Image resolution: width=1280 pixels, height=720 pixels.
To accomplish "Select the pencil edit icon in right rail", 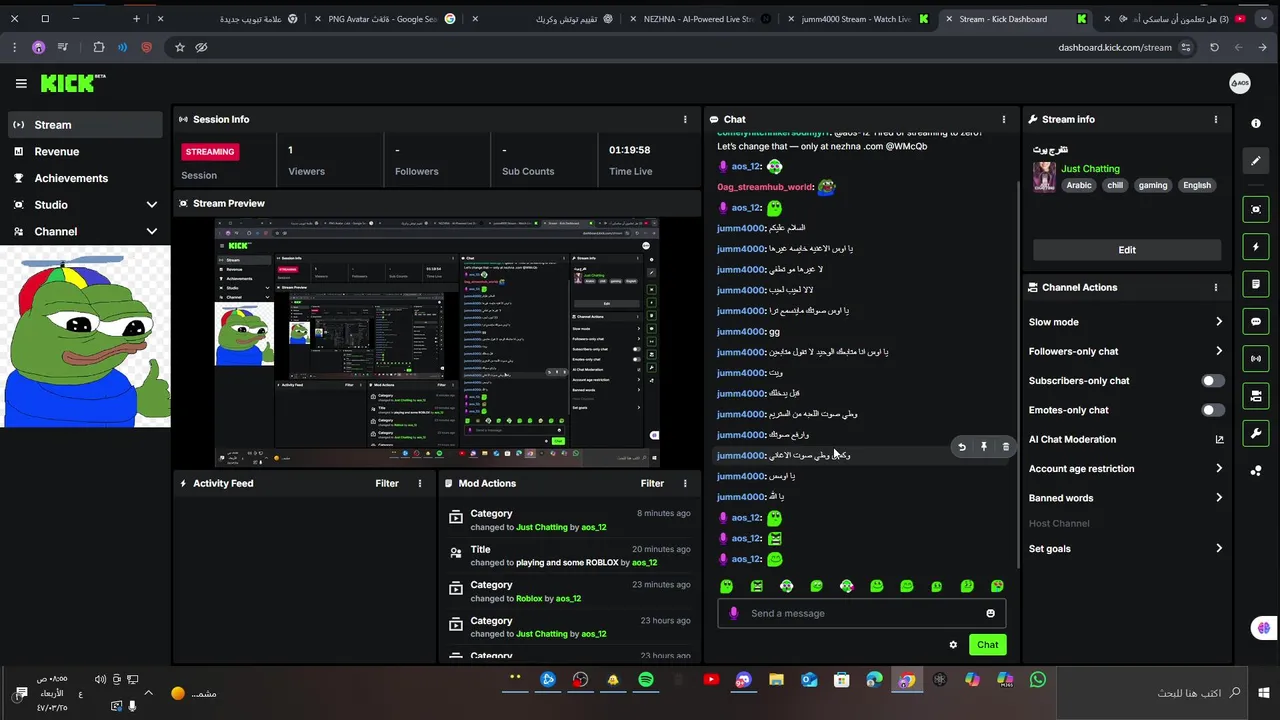I will (x=1256, y=161).
